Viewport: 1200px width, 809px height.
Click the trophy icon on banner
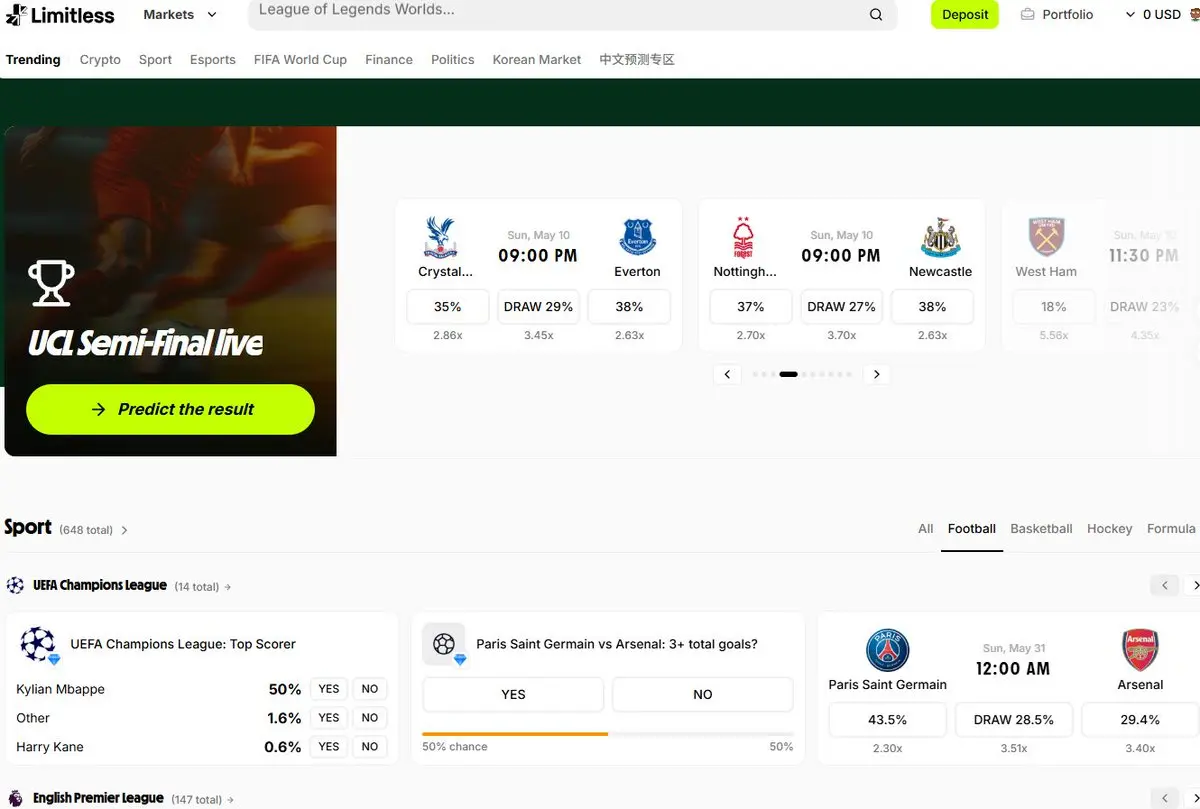click(51, 283)
